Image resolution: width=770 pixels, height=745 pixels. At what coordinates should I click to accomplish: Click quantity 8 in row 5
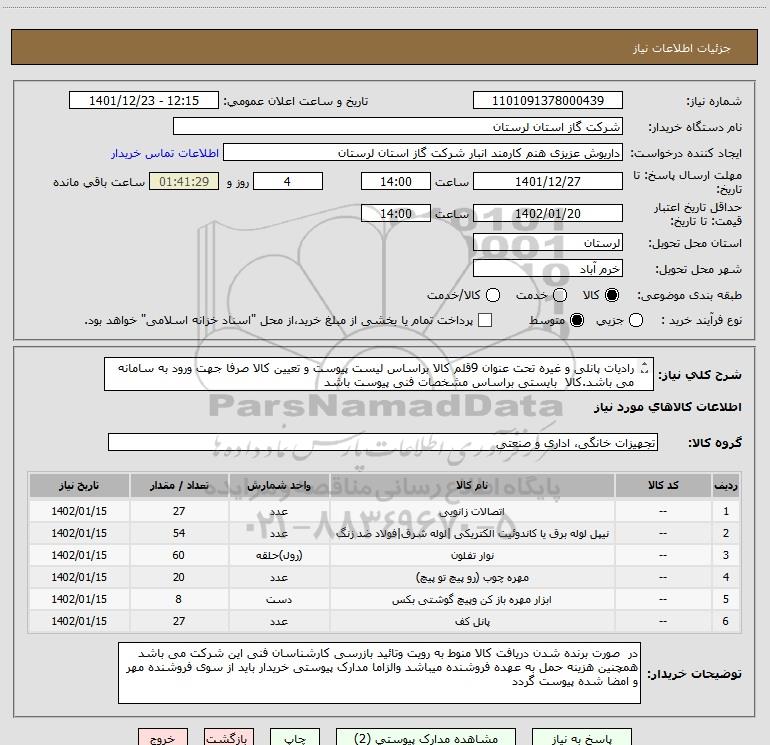pyautogui.click(x=179, y=600)
